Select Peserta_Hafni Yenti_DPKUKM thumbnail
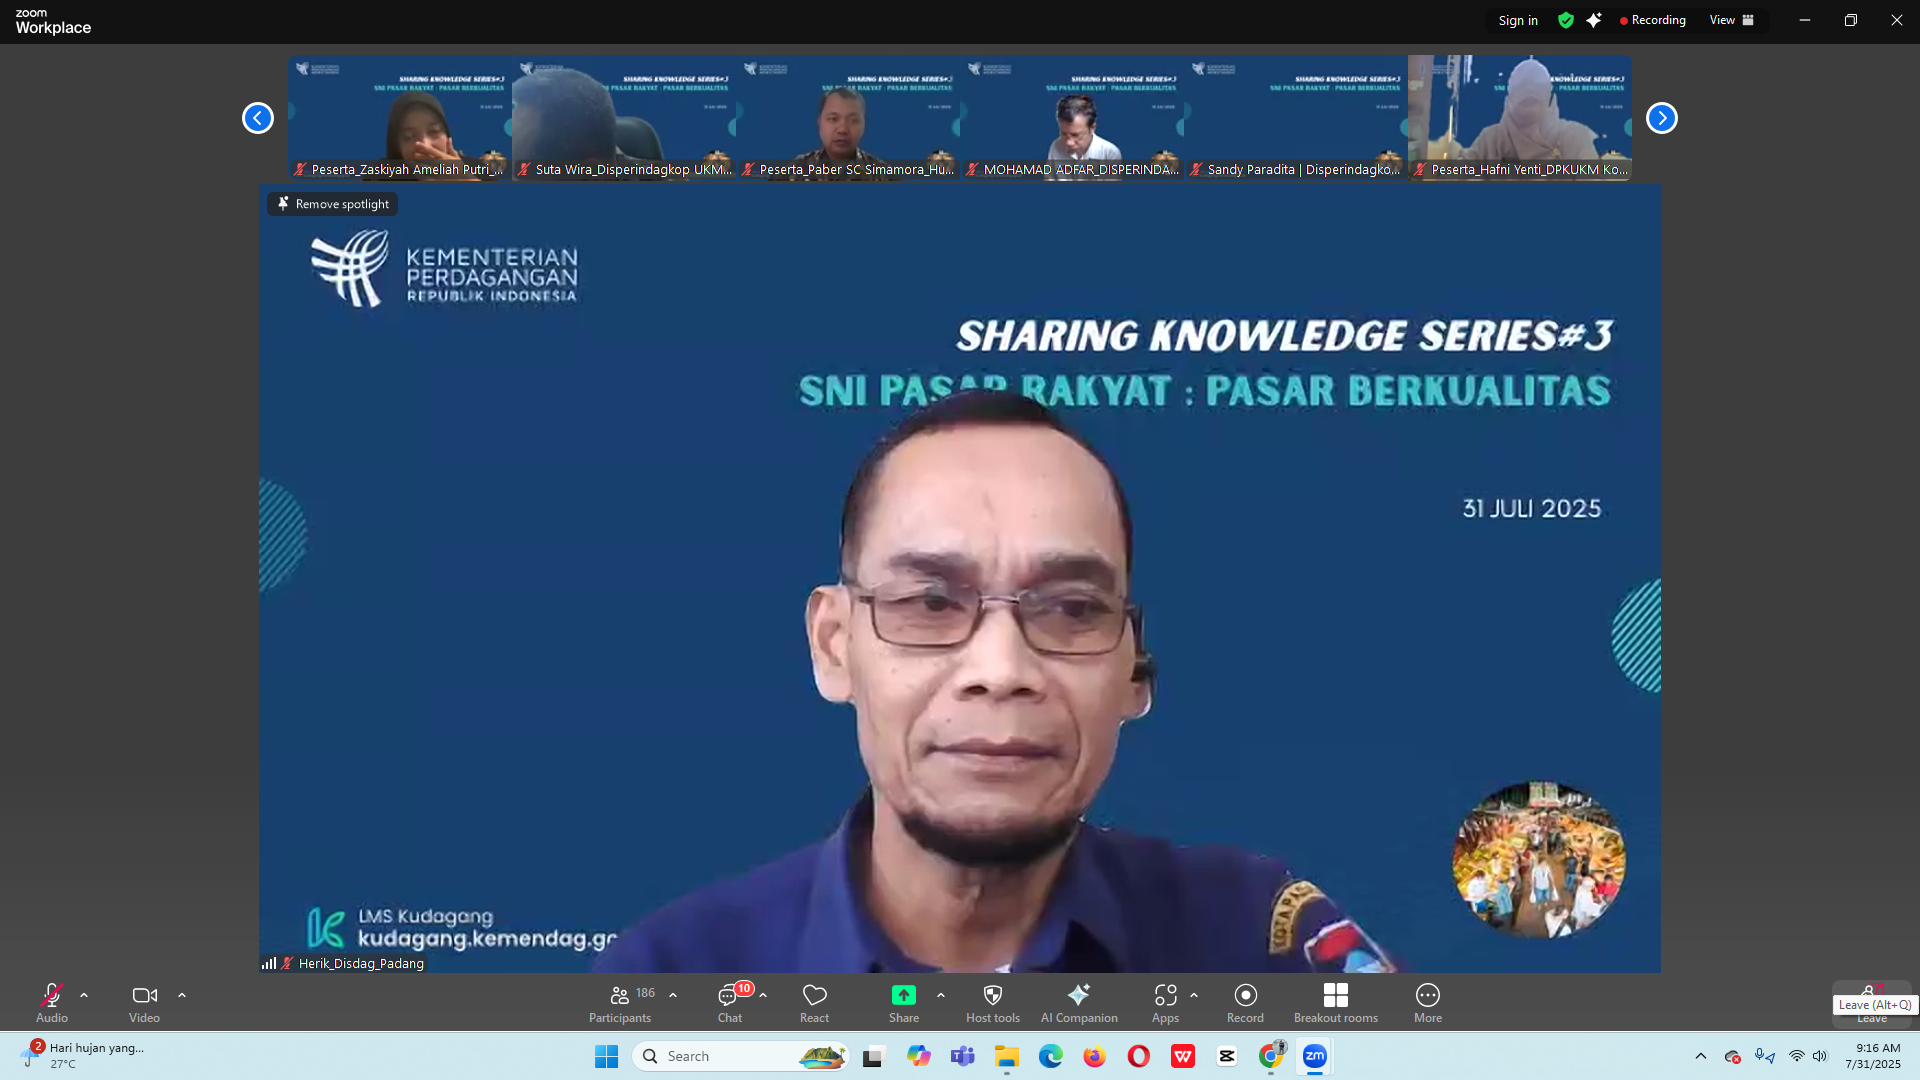1920x1080 pixels. click(x=1520, y=118)
